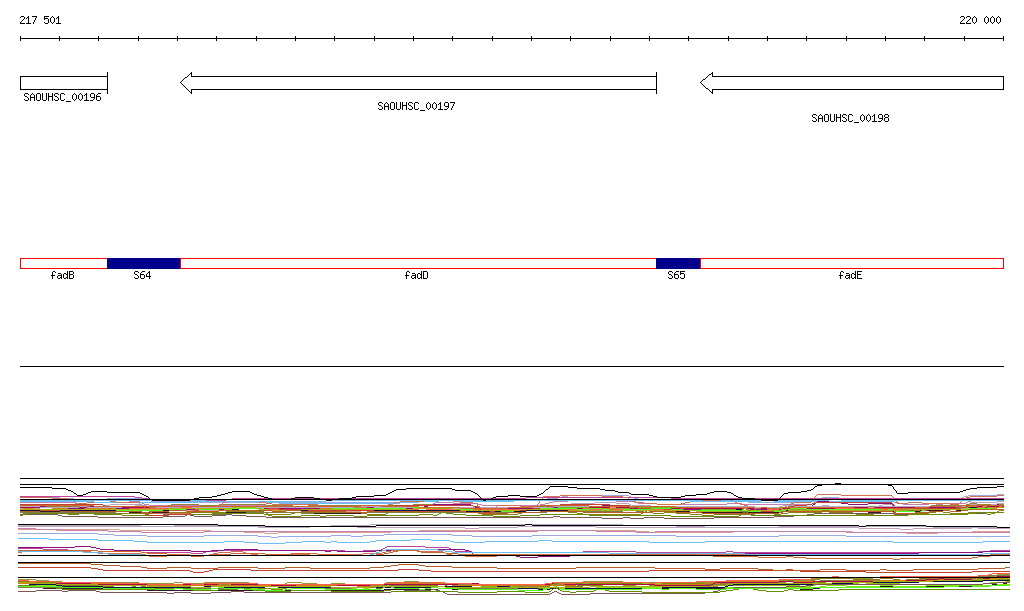The height and width of the screenshot is (611, 1024).
Task: Click the genome position ruler
Action: pos(512,39)
